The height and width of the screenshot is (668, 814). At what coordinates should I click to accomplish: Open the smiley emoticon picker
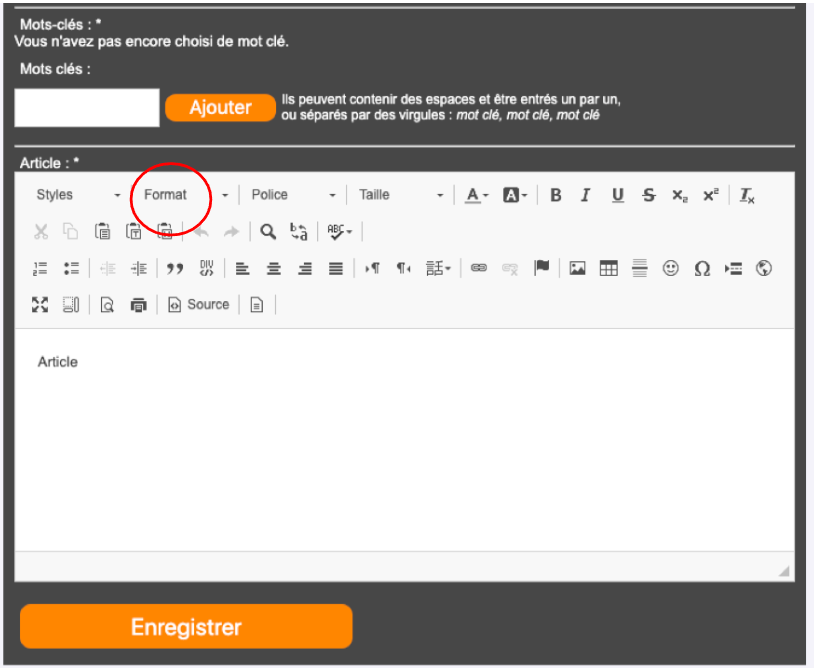click(x=671, y=268)
